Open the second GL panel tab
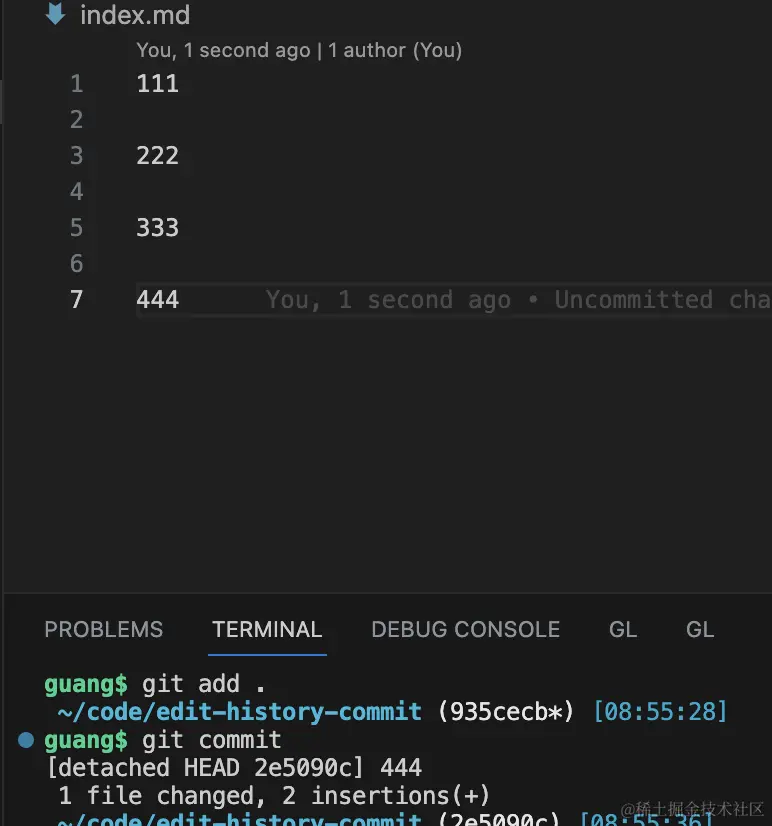 [x=700, y=630]
